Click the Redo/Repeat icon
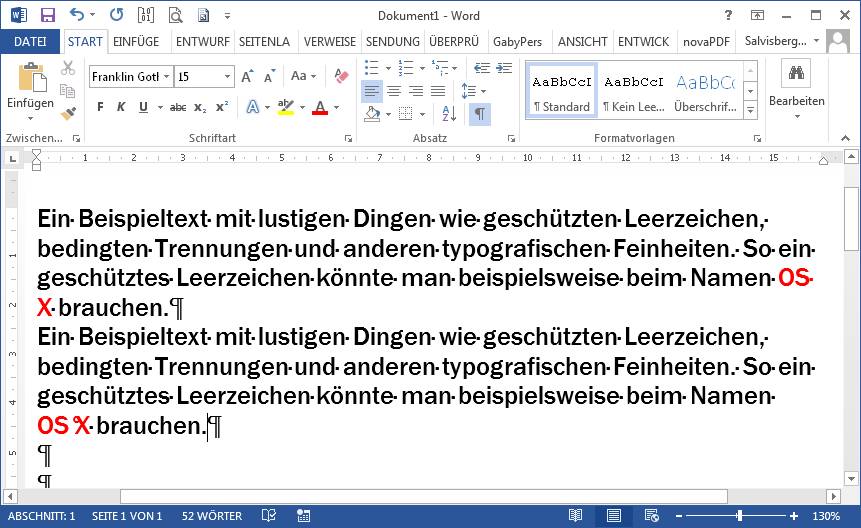861x528 pixels. click(x=116, y=15)
